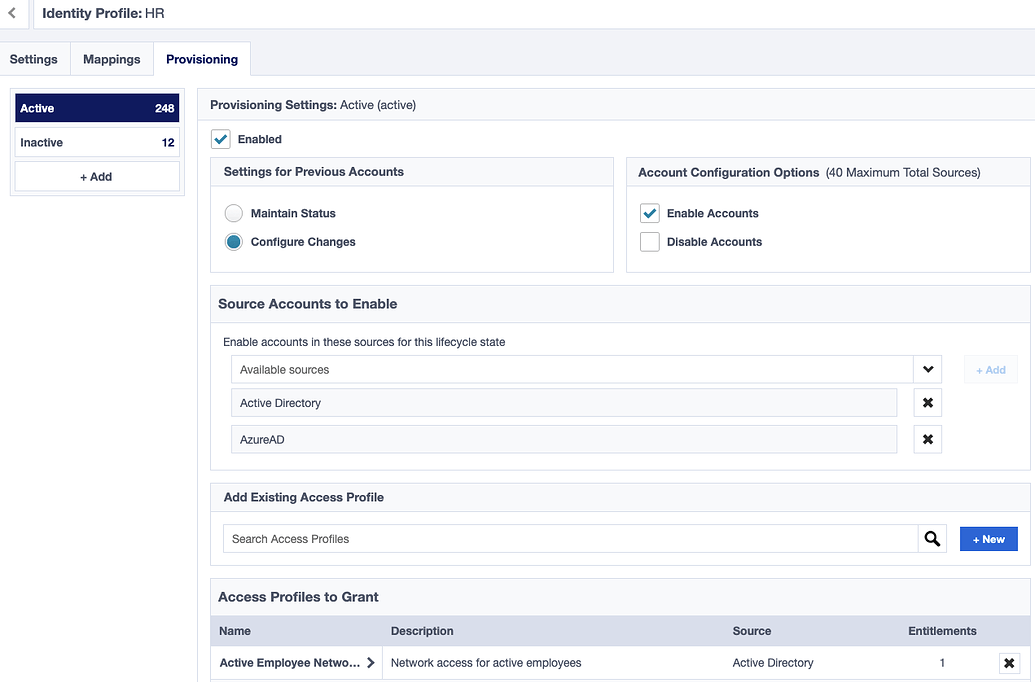Click + Add to create a new lifecycle state

coord(96,176)
